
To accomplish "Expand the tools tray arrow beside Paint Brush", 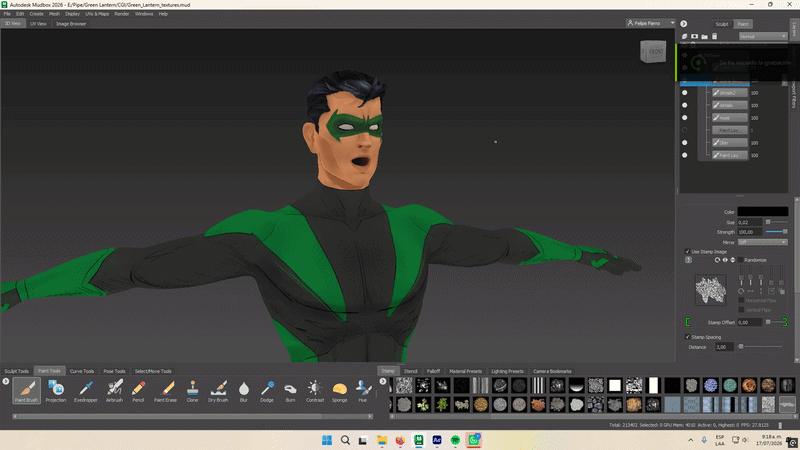I will (x=6, y=381).
